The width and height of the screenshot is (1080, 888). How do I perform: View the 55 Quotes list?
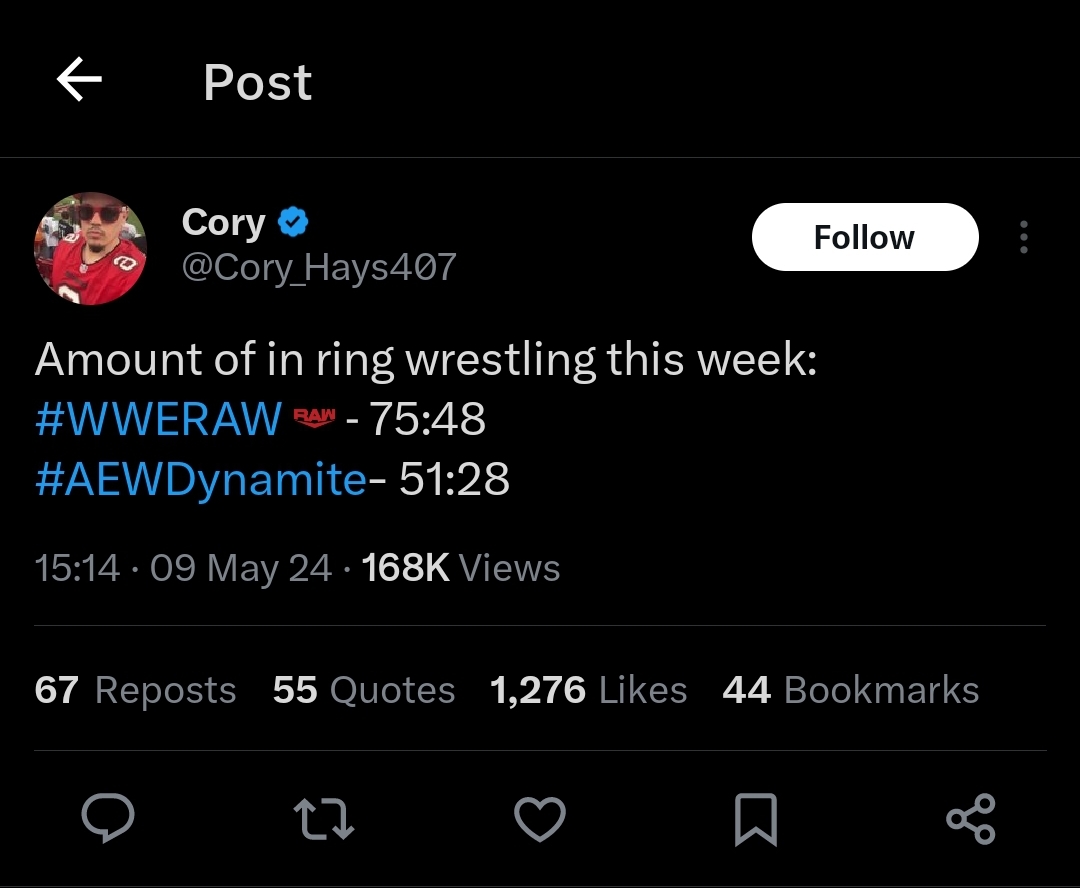[x=364, y=690]
